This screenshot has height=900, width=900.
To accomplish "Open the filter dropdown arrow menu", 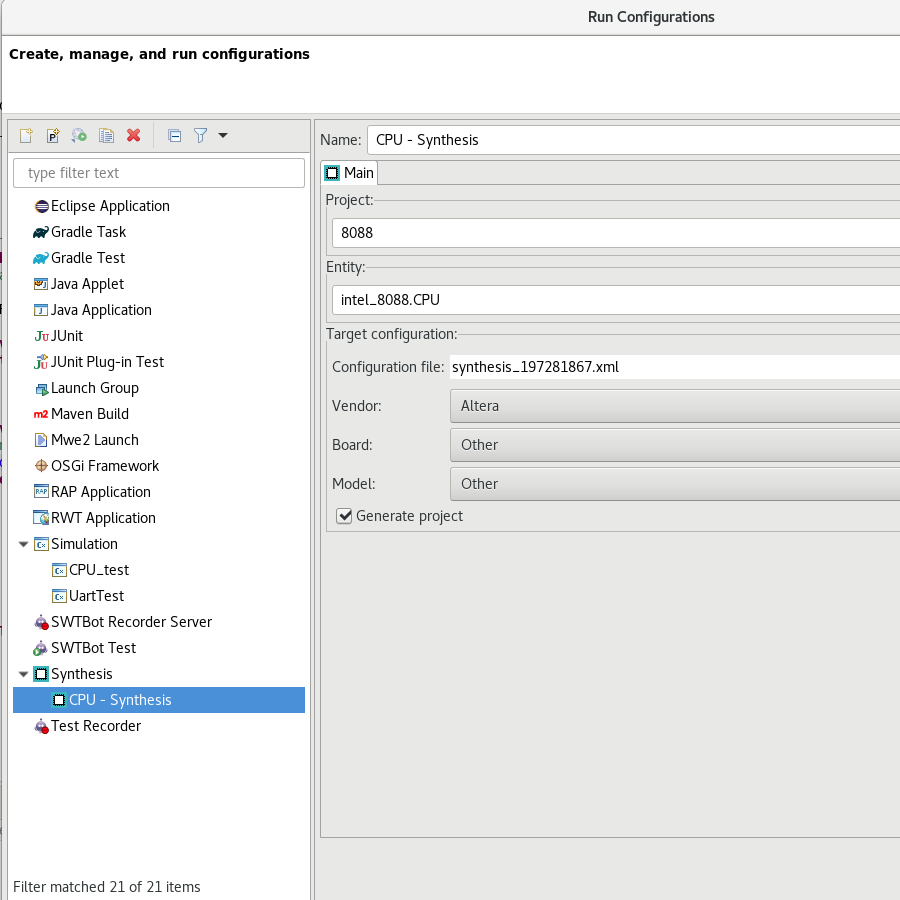I will click(x=222, y=136).
